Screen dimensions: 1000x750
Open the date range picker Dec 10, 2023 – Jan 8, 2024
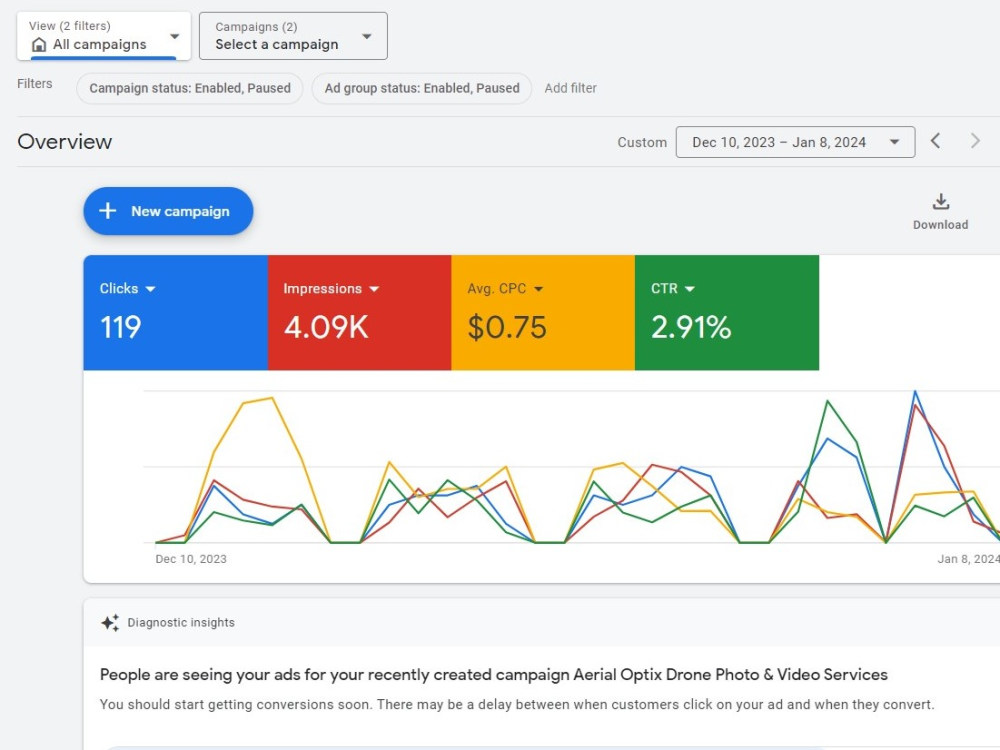pos(795,142)
